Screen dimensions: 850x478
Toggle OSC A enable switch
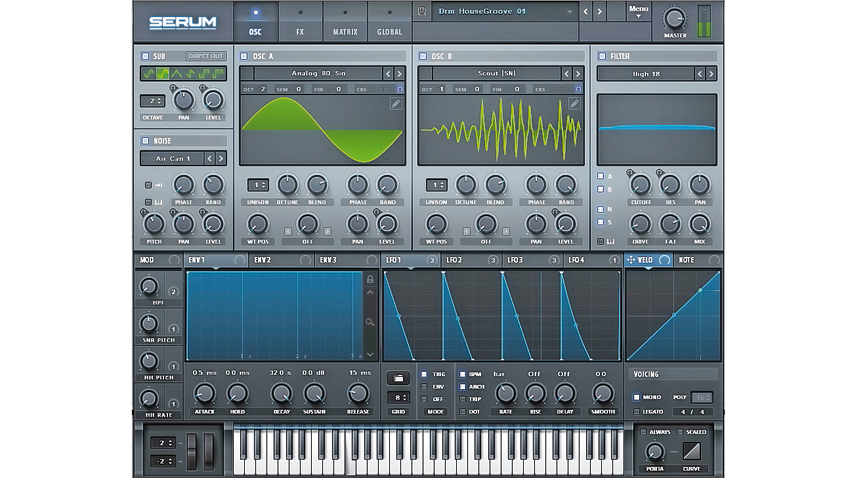pos(244,56)
